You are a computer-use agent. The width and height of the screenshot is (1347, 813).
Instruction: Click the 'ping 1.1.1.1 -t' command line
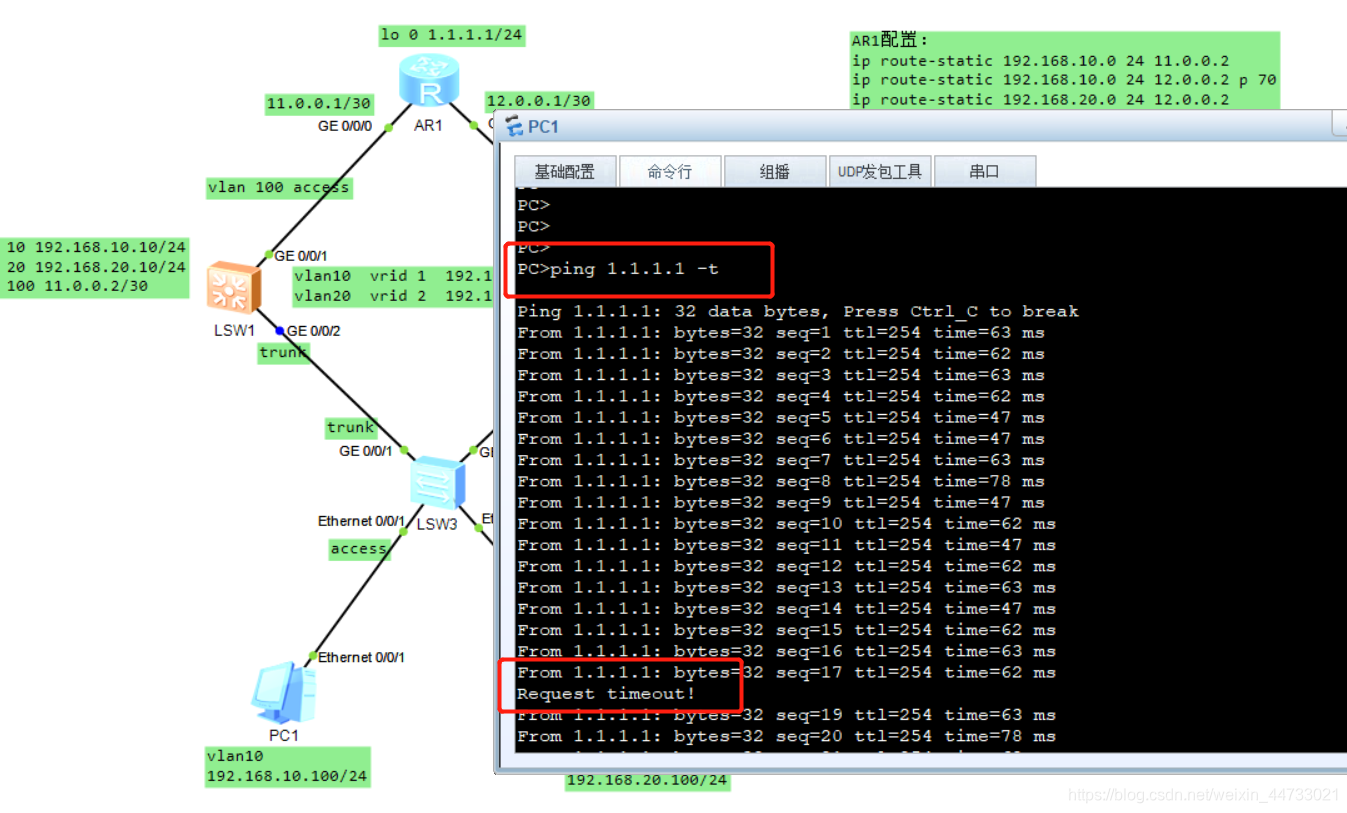(x=617, y=269)
